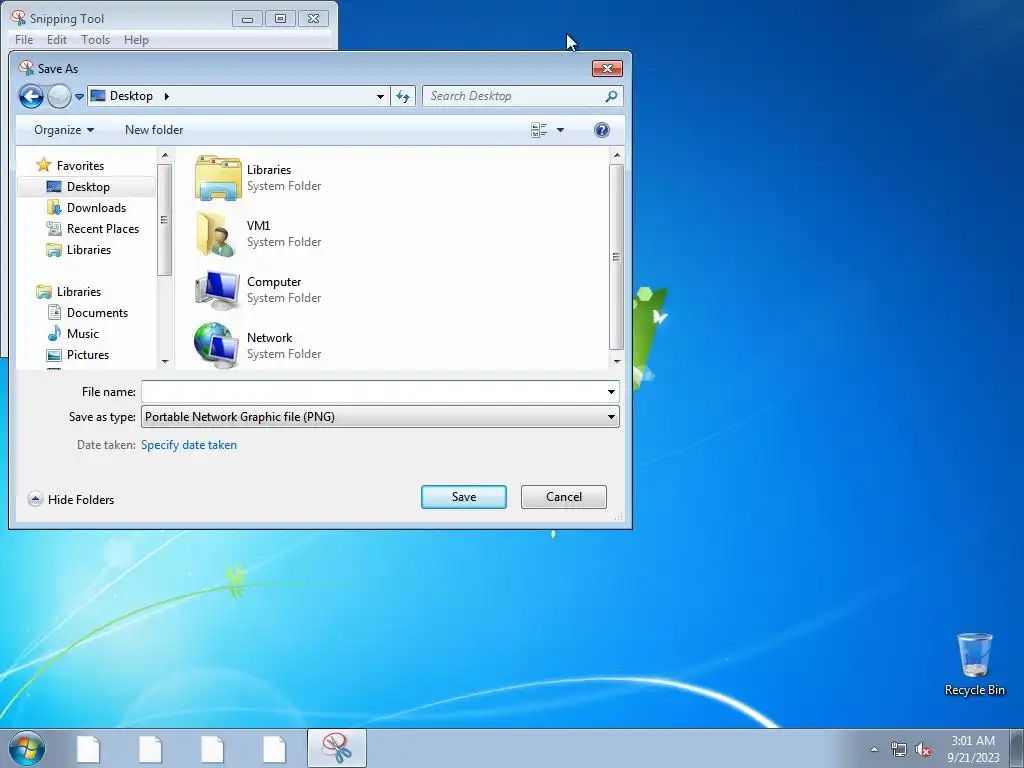Image resolution: width=1024 pixels, height=768 pixels.
Task: Select the Network item name
Action: (269, 338)
